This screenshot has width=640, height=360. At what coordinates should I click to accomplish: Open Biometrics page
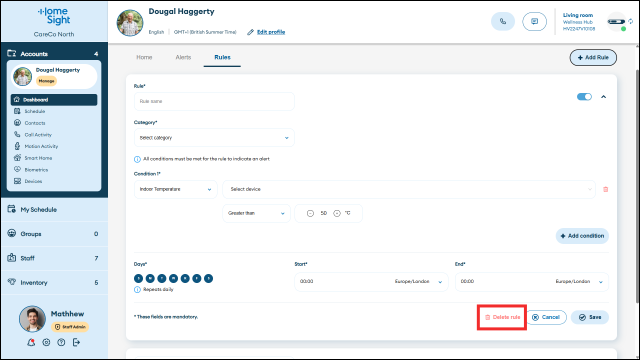[36, 169]
